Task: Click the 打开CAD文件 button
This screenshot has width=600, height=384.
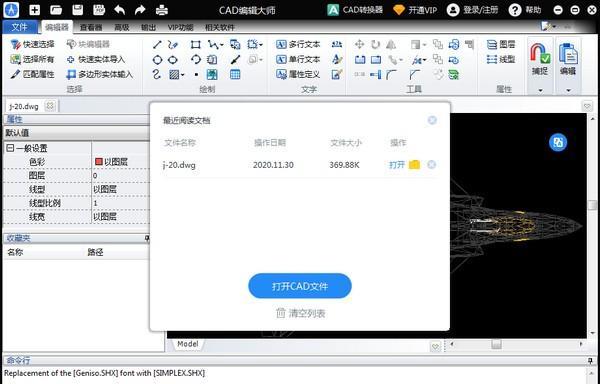Action: pyautogui.click(x=300, y=286)
